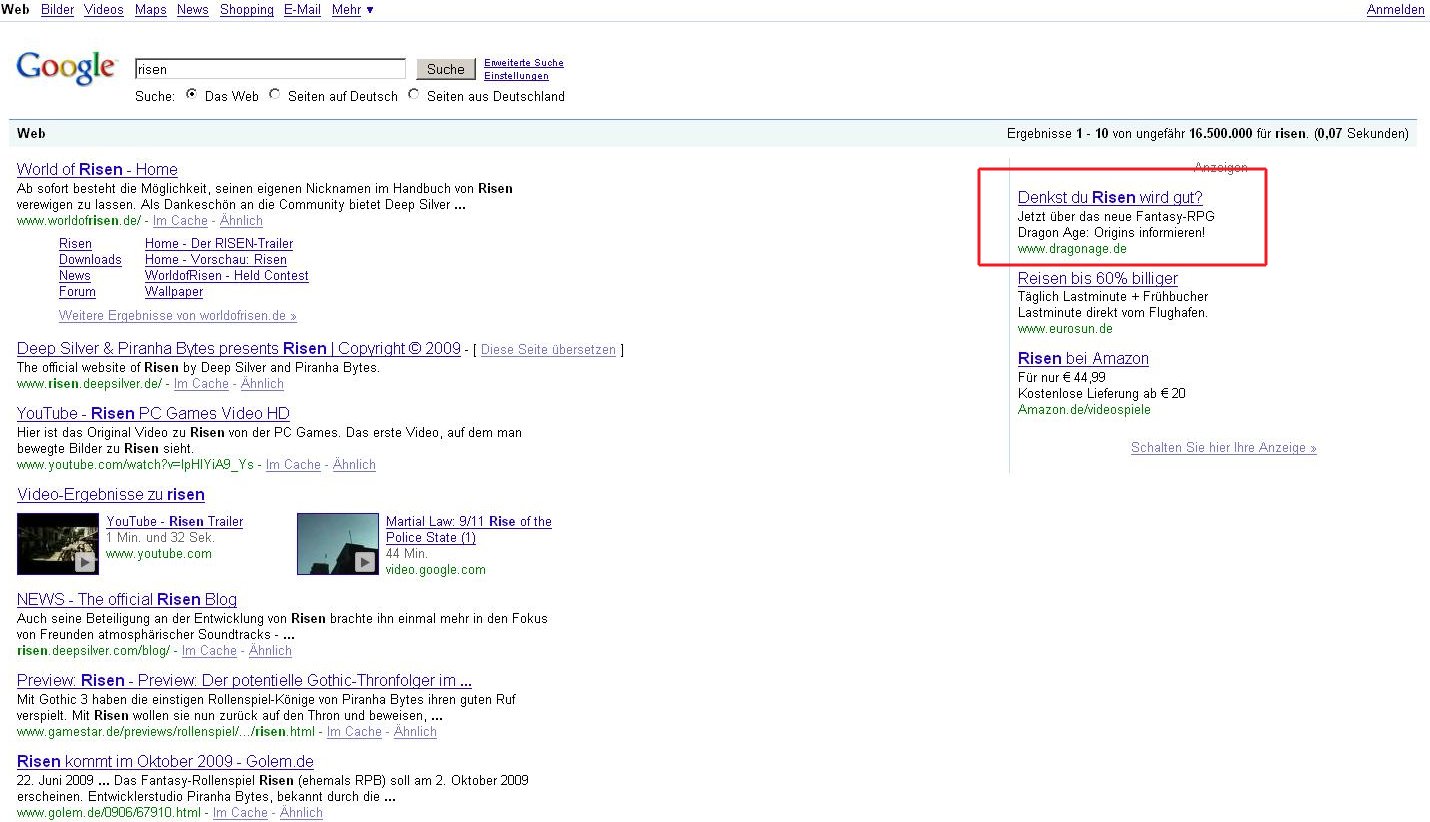Open Im Cache for gamestar.de result

click(354, 732)
